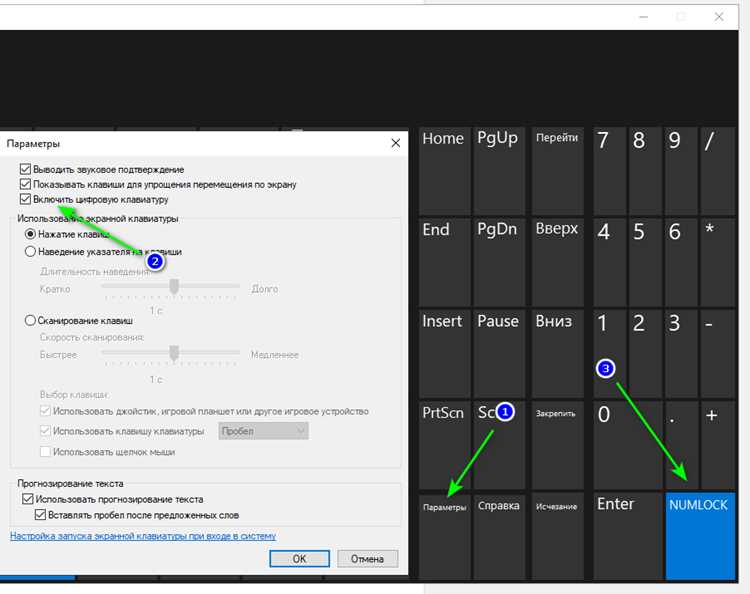This screenshot has height=594, width=750.
Task: Tap the numpad 1 key
Action: tap(609, 353)
